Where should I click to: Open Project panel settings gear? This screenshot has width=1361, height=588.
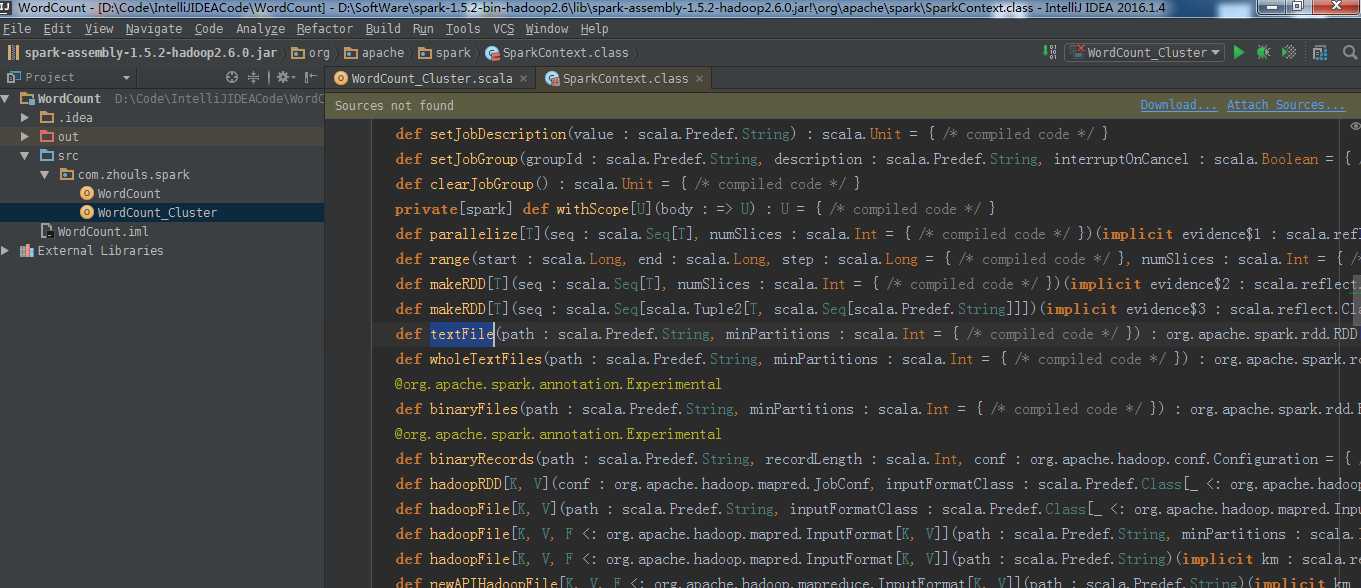284,77
